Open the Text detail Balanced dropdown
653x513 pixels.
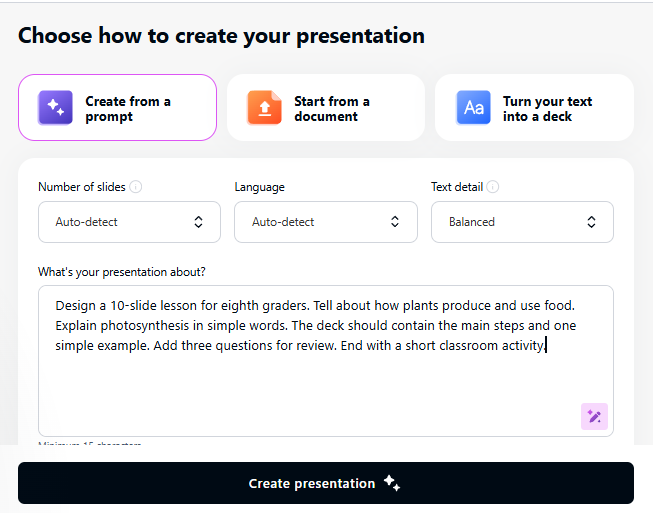522,222
